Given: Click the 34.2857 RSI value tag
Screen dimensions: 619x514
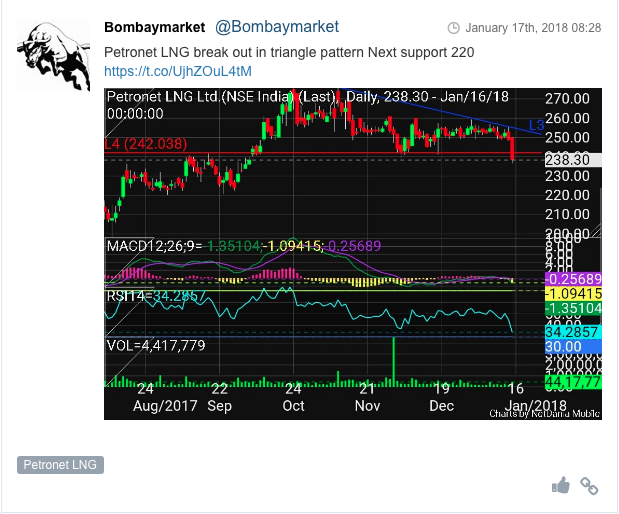Looking at the screenshot, I should pyautogui.click(x=573, y=332).
